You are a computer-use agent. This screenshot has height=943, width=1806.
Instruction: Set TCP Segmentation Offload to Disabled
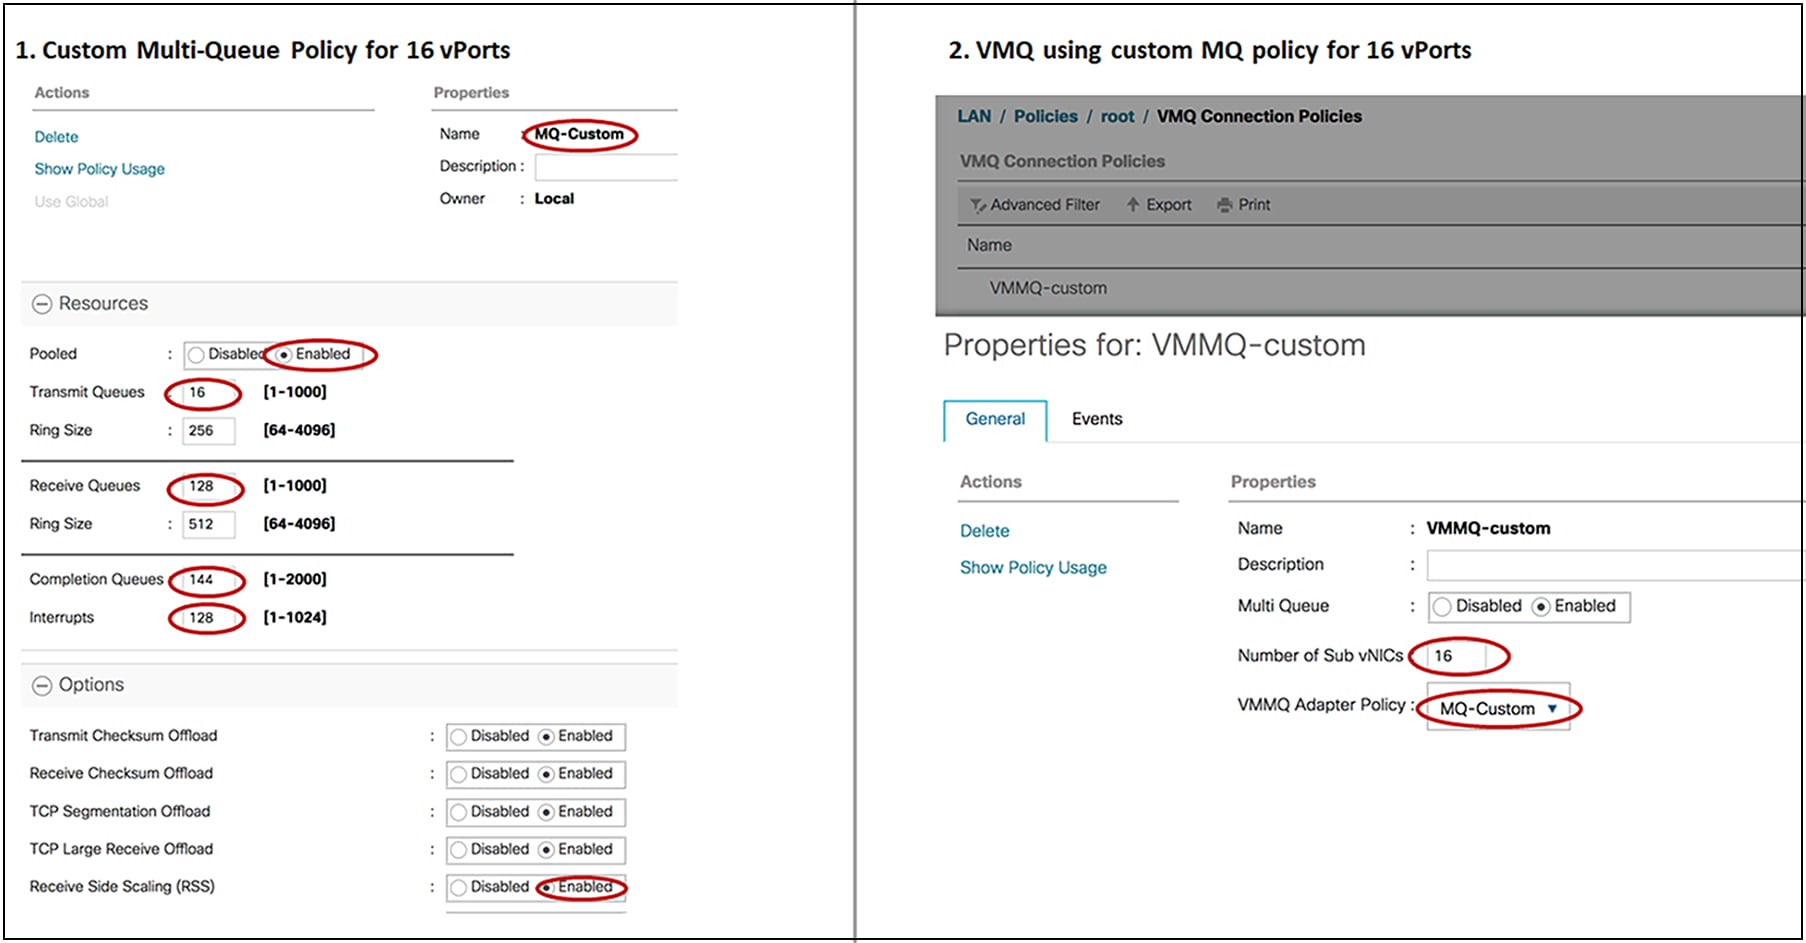[458, 812]
